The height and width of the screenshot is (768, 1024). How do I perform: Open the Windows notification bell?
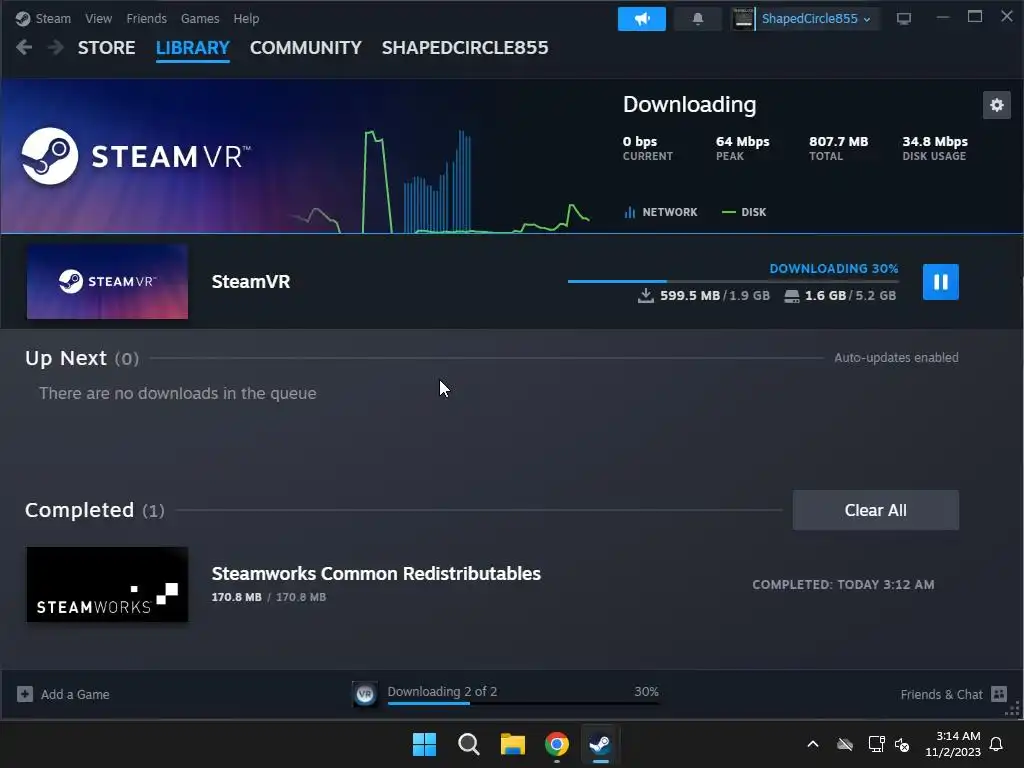pos(997,744)
